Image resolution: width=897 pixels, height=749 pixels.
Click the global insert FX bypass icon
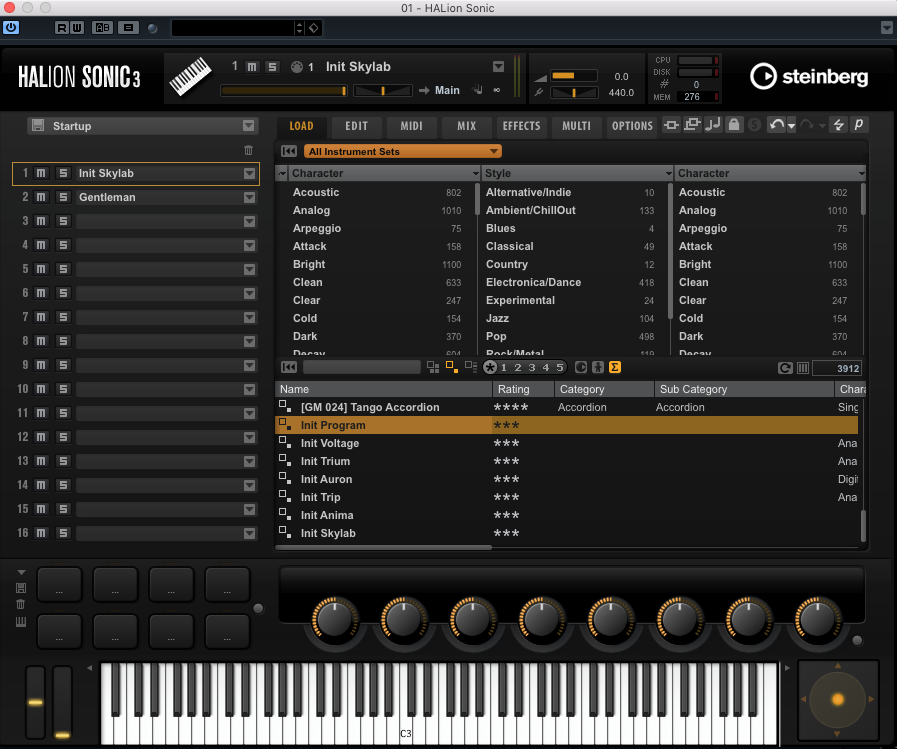(x=672, y=125)
